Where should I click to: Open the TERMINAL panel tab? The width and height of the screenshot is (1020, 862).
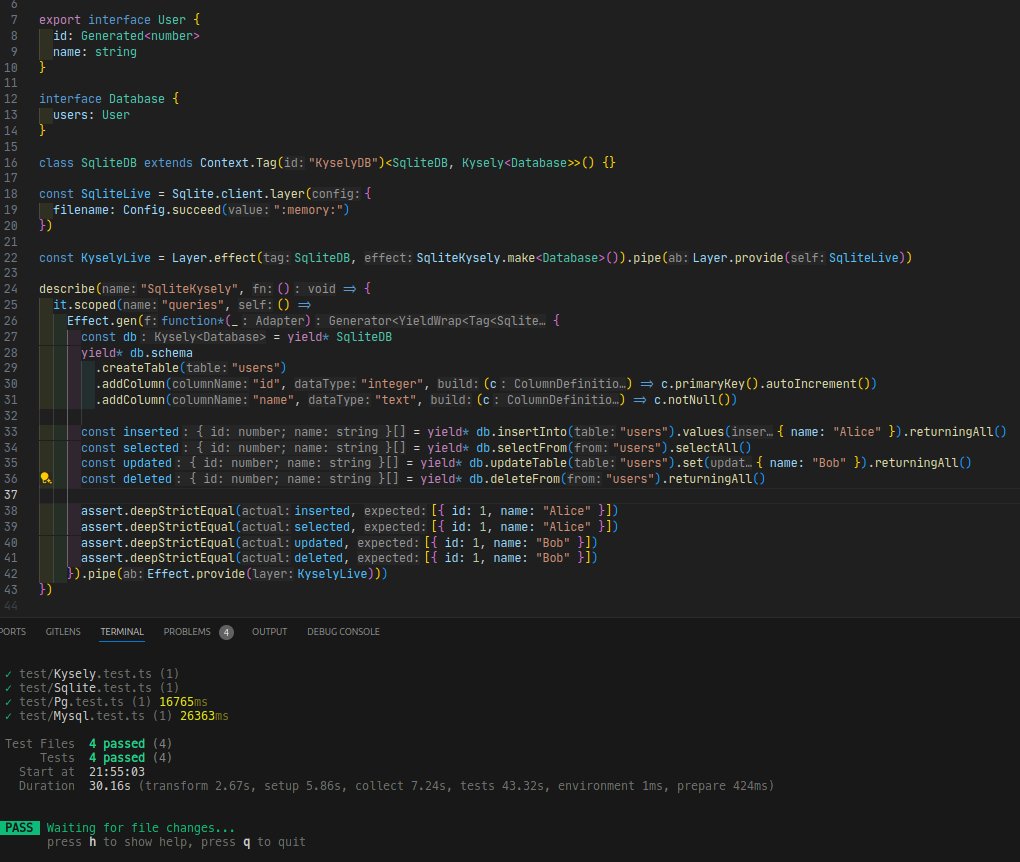coord(122,632)
